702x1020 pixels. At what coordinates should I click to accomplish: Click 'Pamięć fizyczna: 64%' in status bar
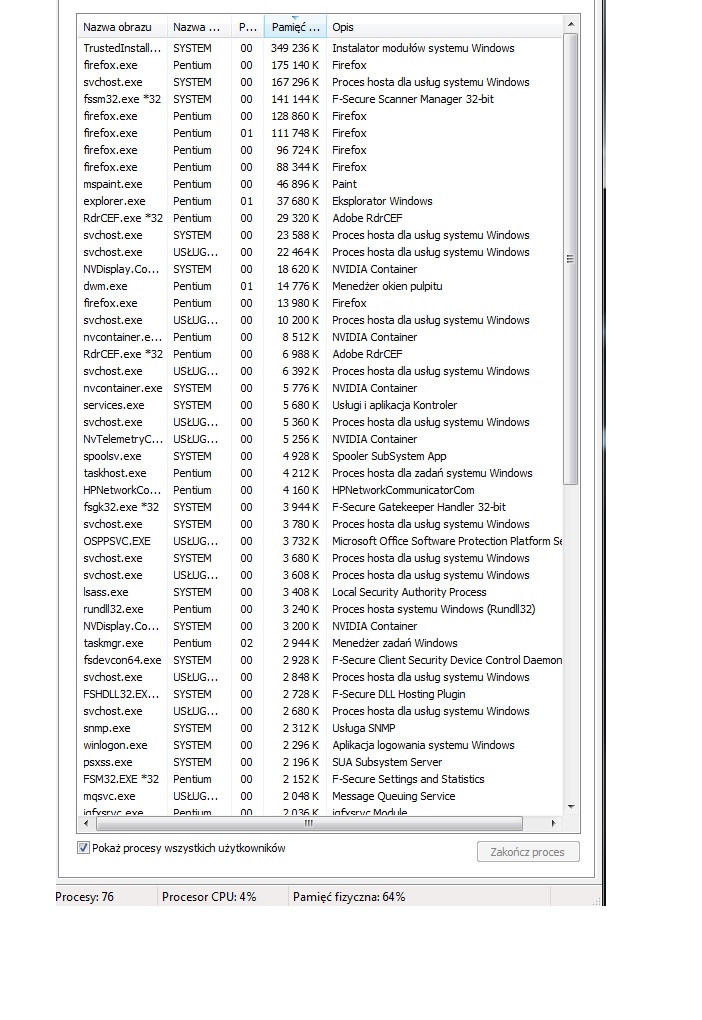349,896
